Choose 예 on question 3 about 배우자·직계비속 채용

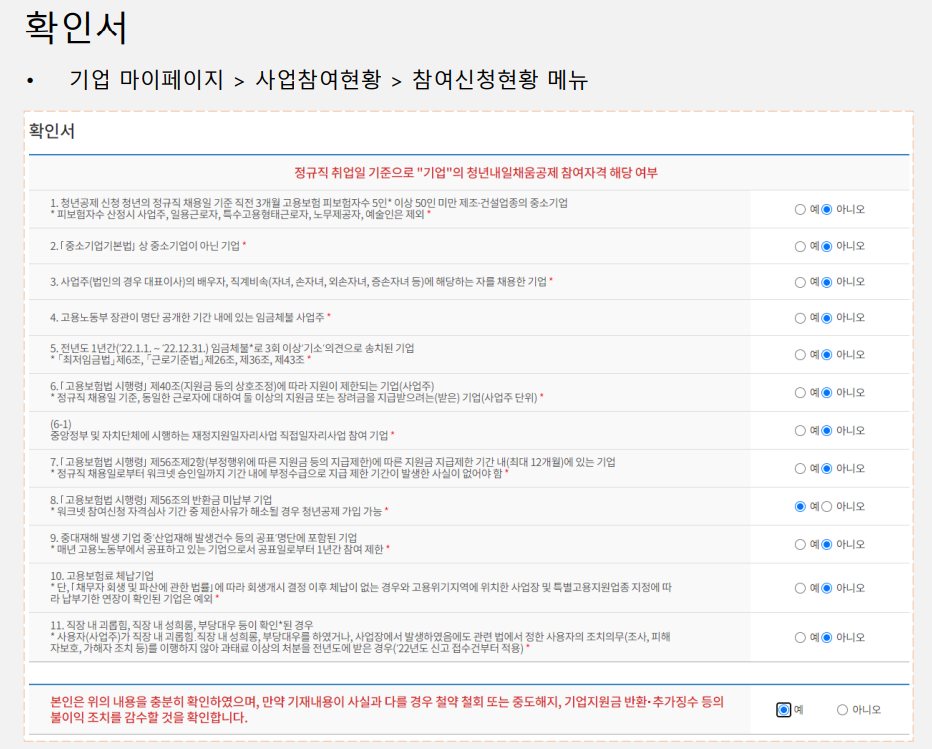800,280
